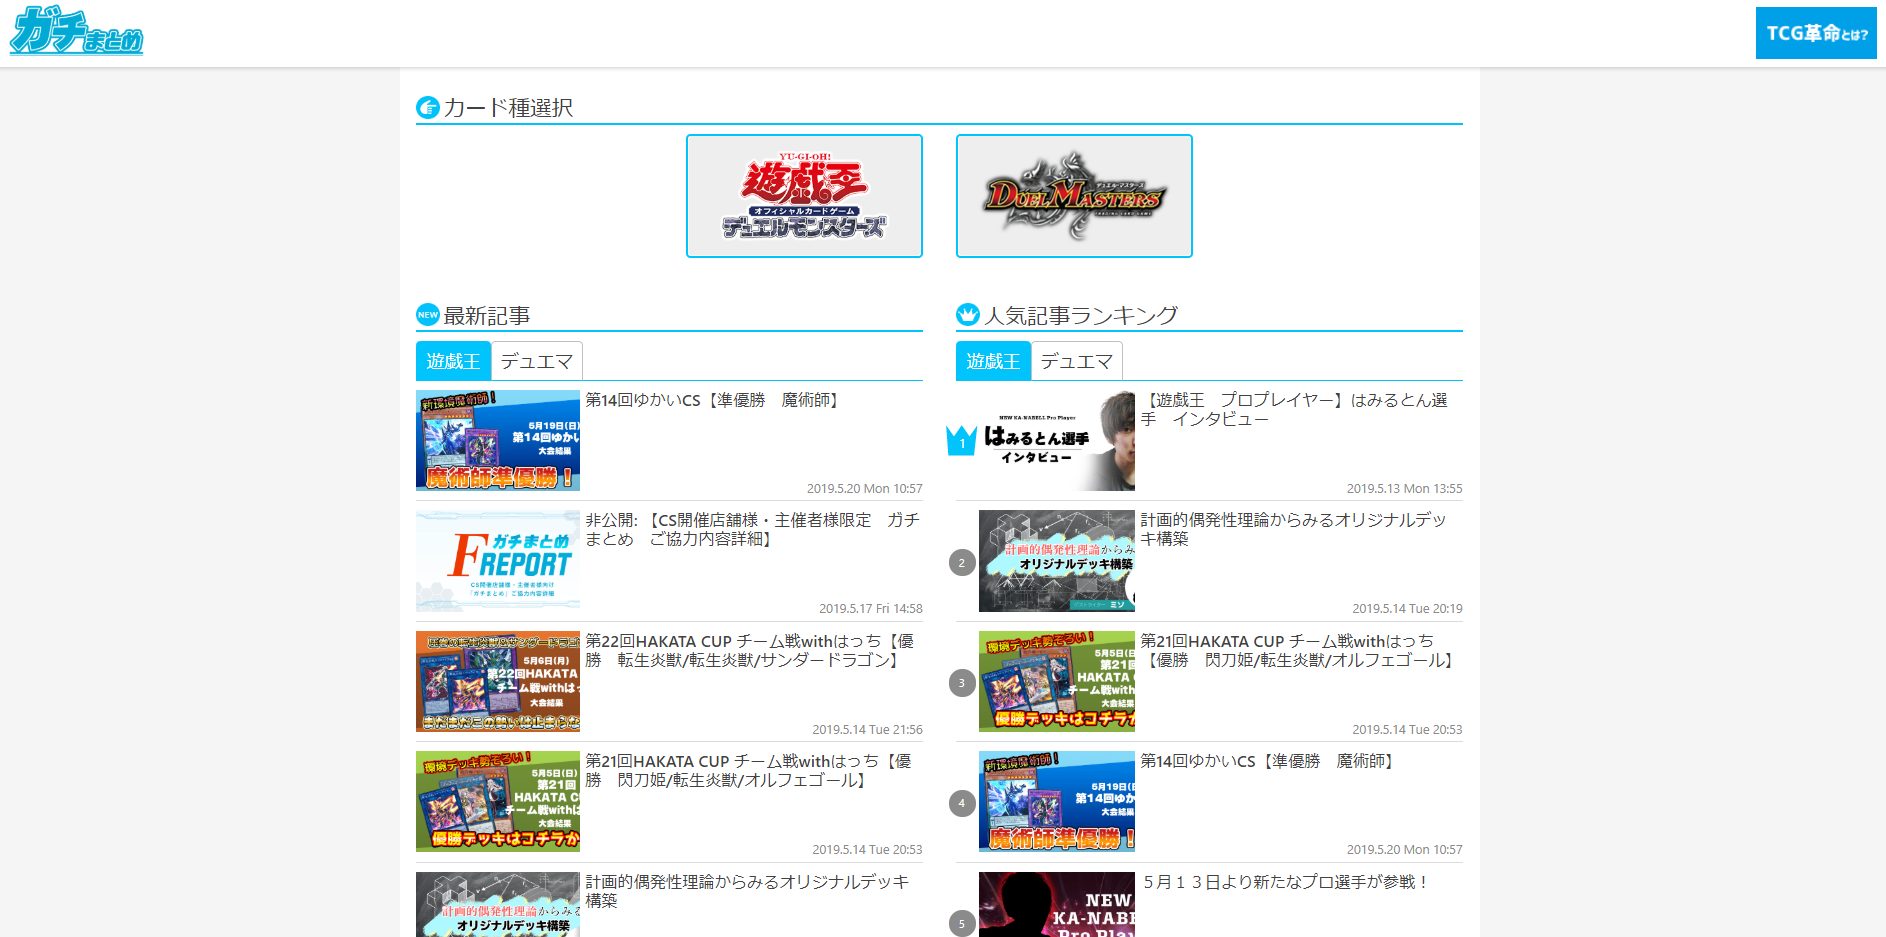Click date 2019.5.13 Mon 13:55
Screen dimensions: 1886x937
point(1404,489)
